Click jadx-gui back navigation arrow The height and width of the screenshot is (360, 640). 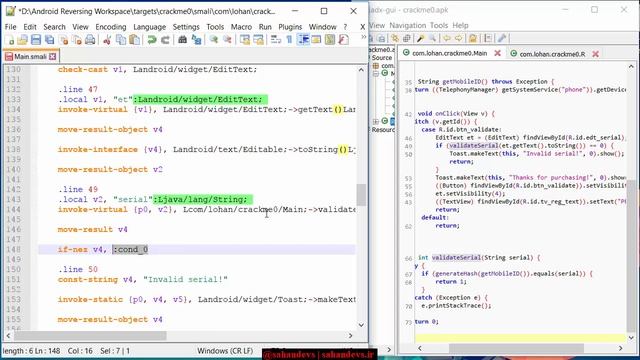click(447, 38)
